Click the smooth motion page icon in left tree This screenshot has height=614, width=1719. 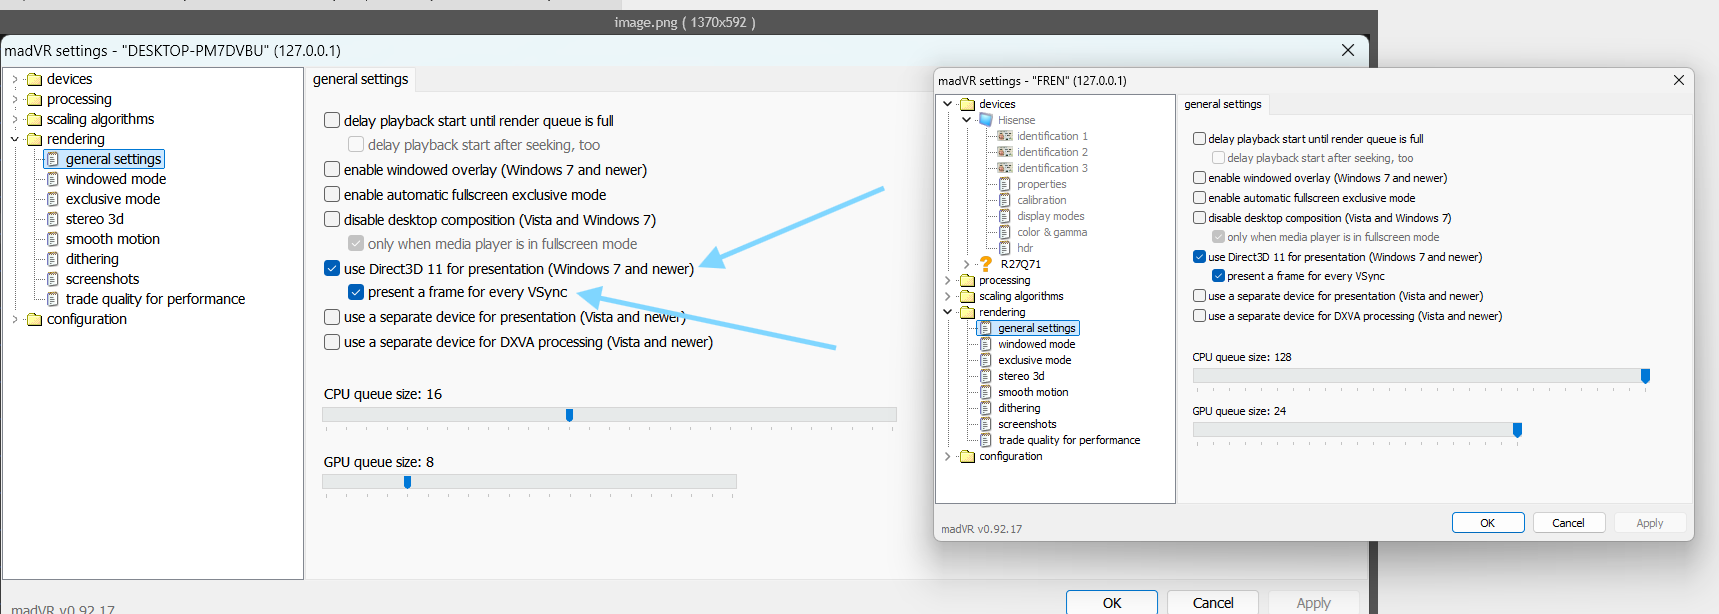(x=53, y=239)
